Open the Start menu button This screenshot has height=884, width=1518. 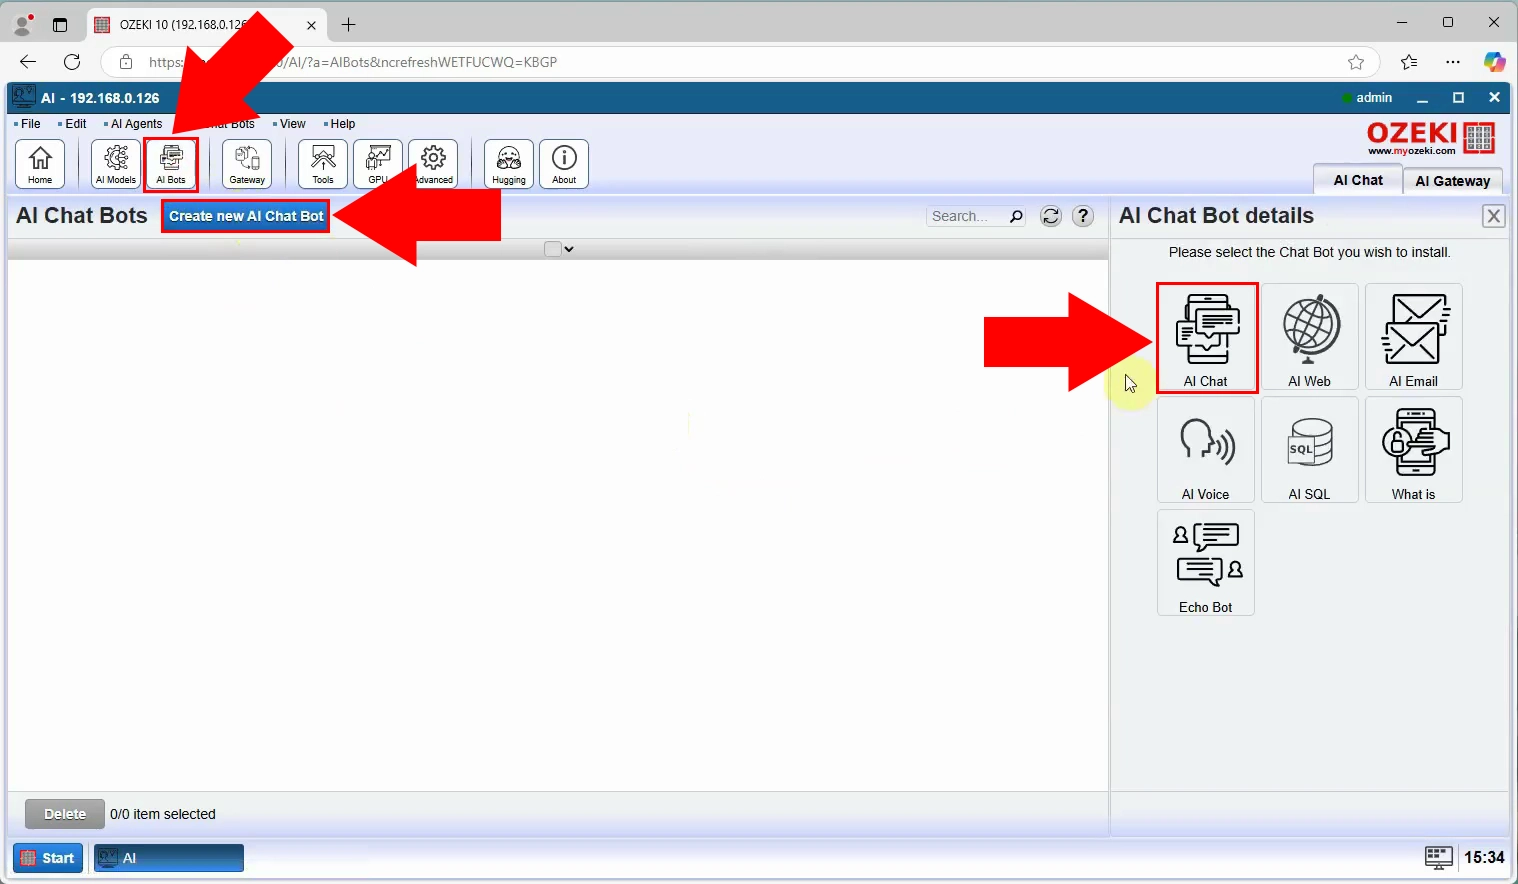tap(48, 858)
